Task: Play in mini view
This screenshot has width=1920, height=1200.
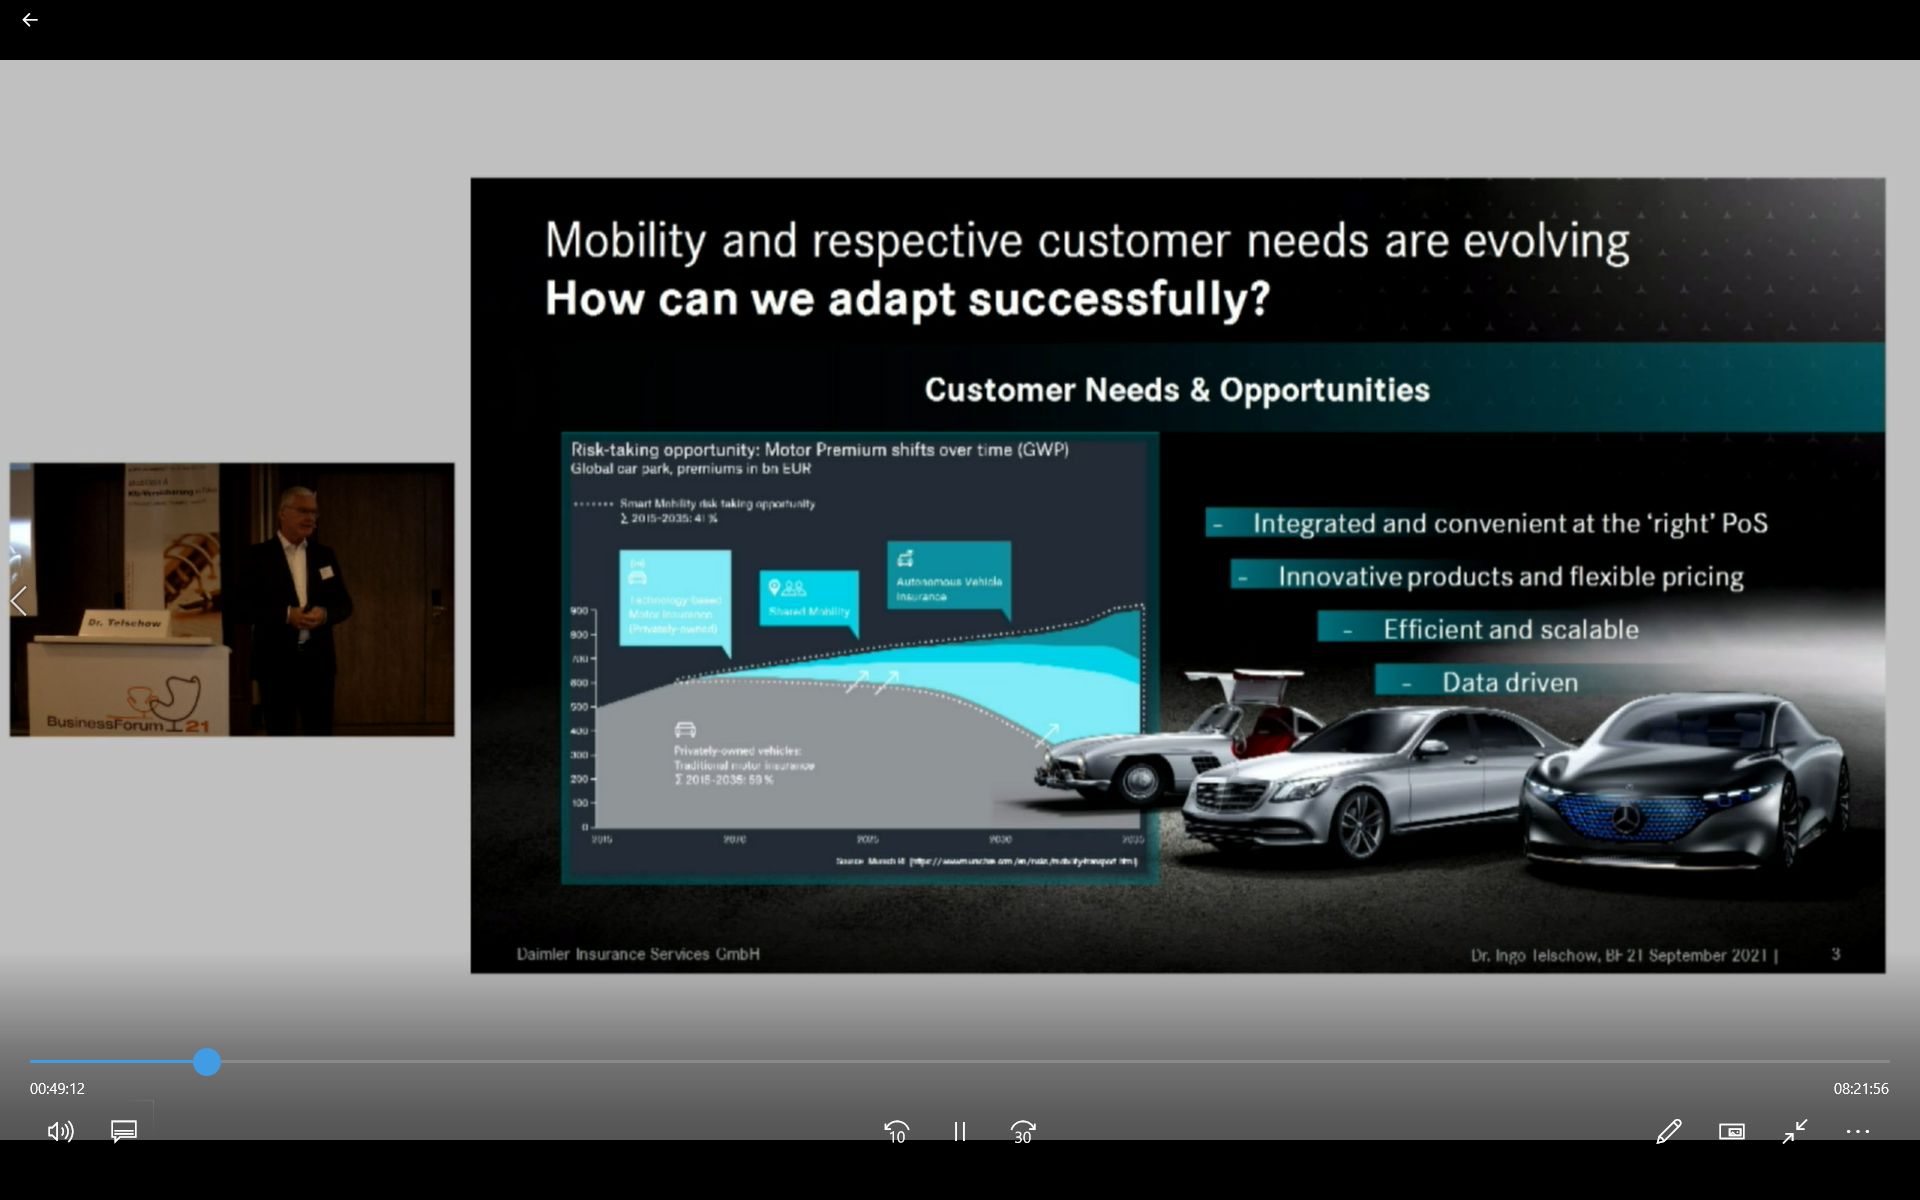Action: [x=1731, y=1131]
